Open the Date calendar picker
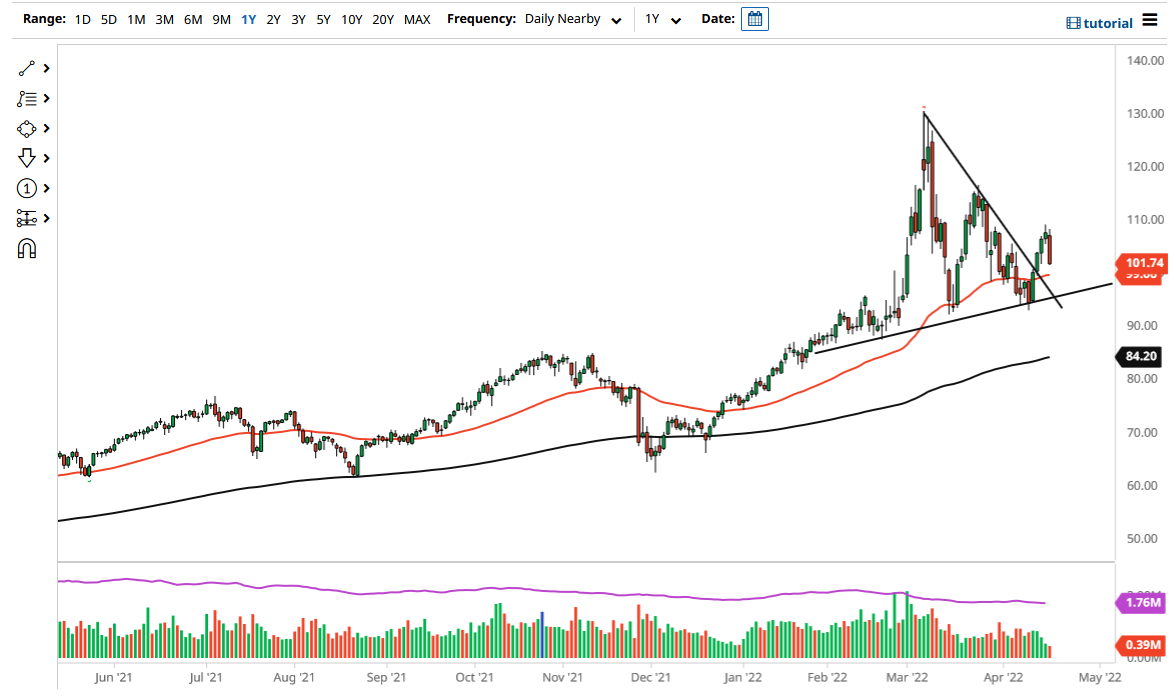 755,18
